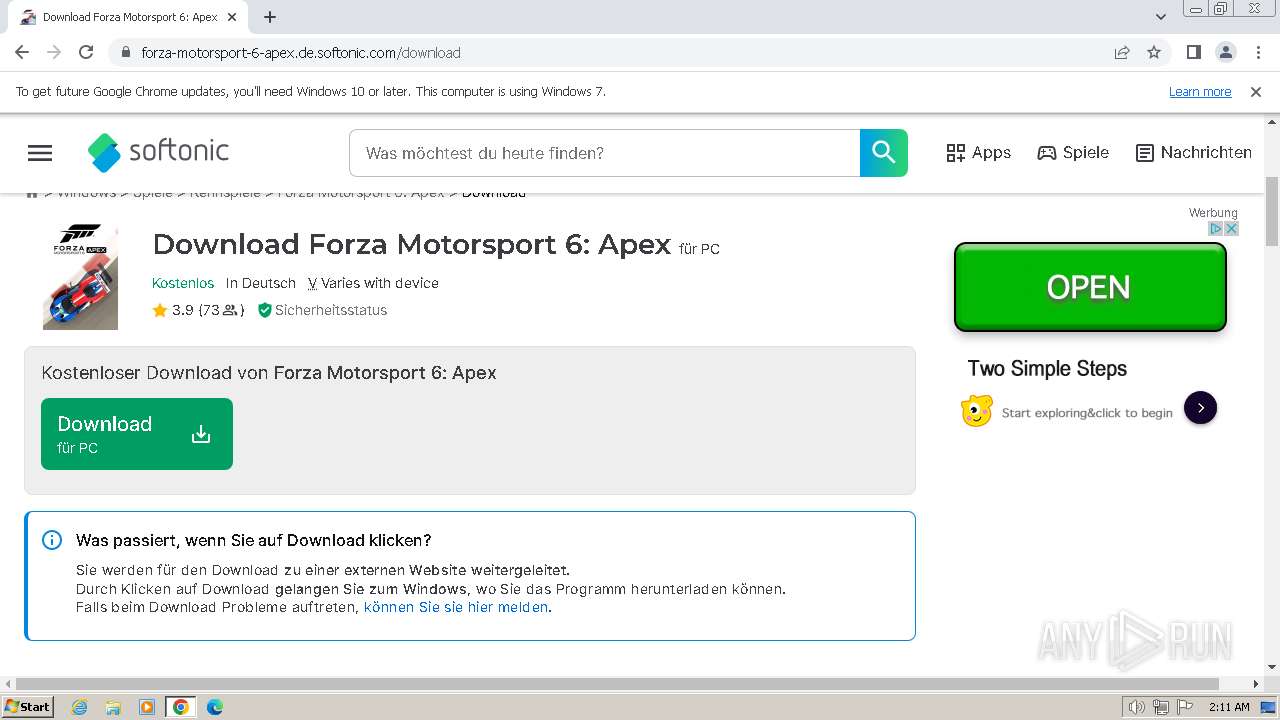The image size is (1280, 720).
Task: Focus the 'Was möchtest du heute finden?' search field
Action: (604, 153)
